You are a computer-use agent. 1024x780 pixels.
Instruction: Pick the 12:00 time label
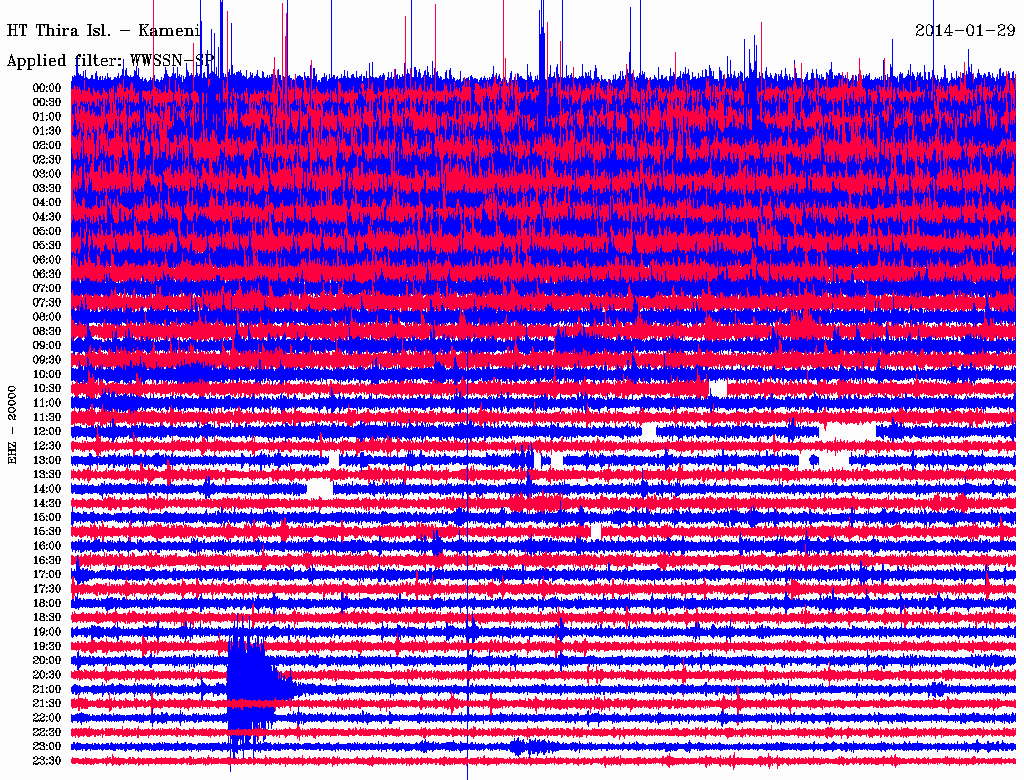click(x=47, y=431)
